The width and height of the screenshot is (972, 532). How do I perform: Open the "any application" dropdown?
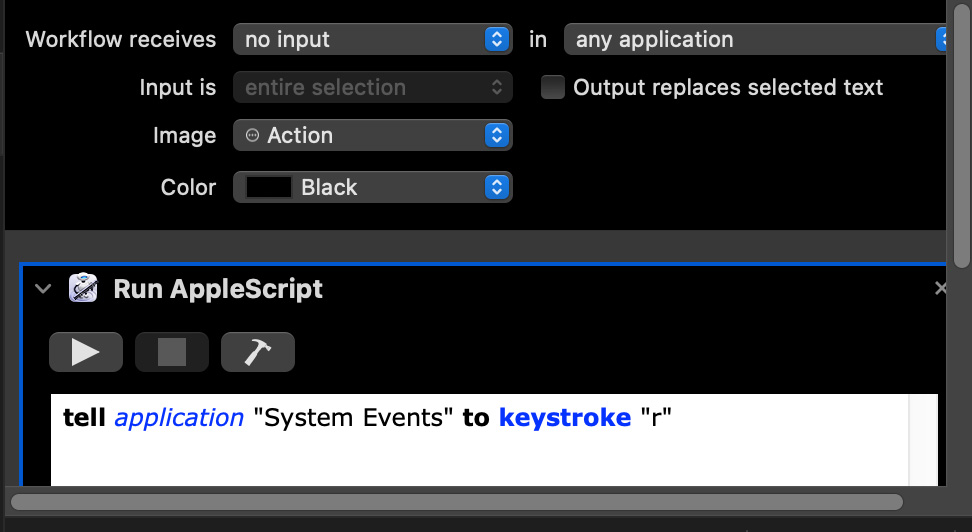[x=755, y=40]
